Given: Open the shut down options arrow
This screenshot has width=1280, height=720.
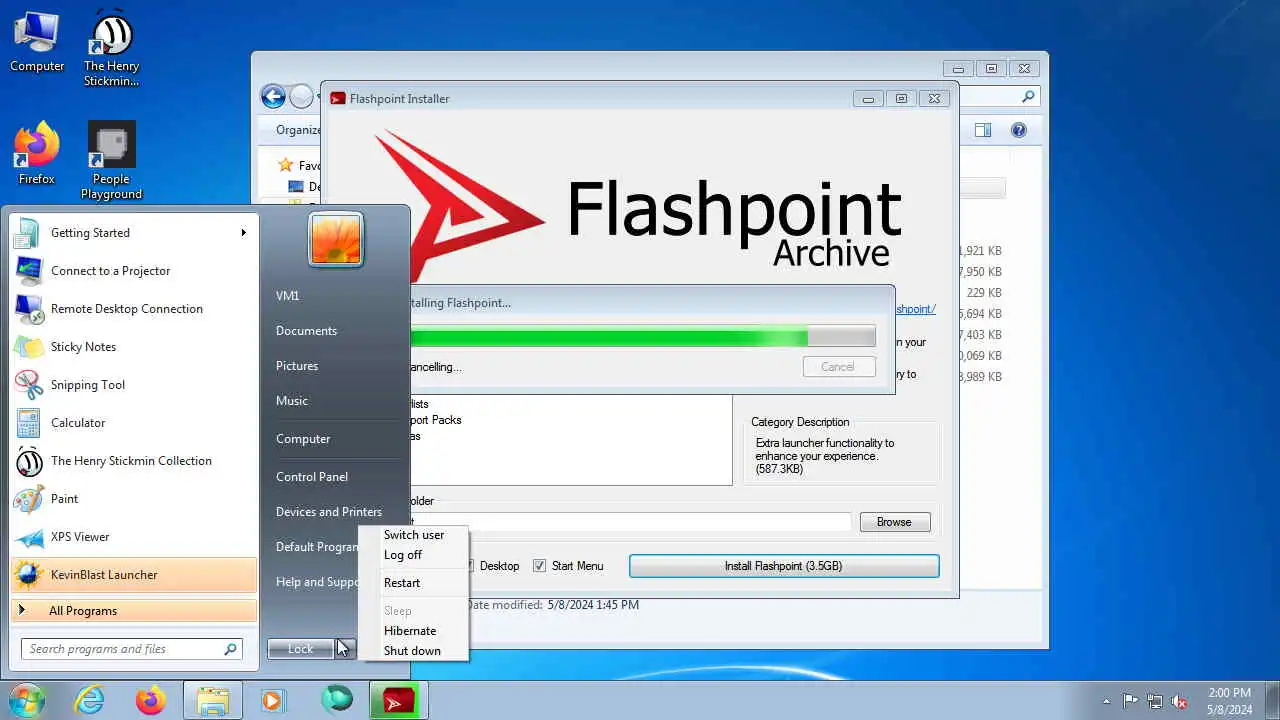Looking at the screenshot, I should click(x=344, y=649).
